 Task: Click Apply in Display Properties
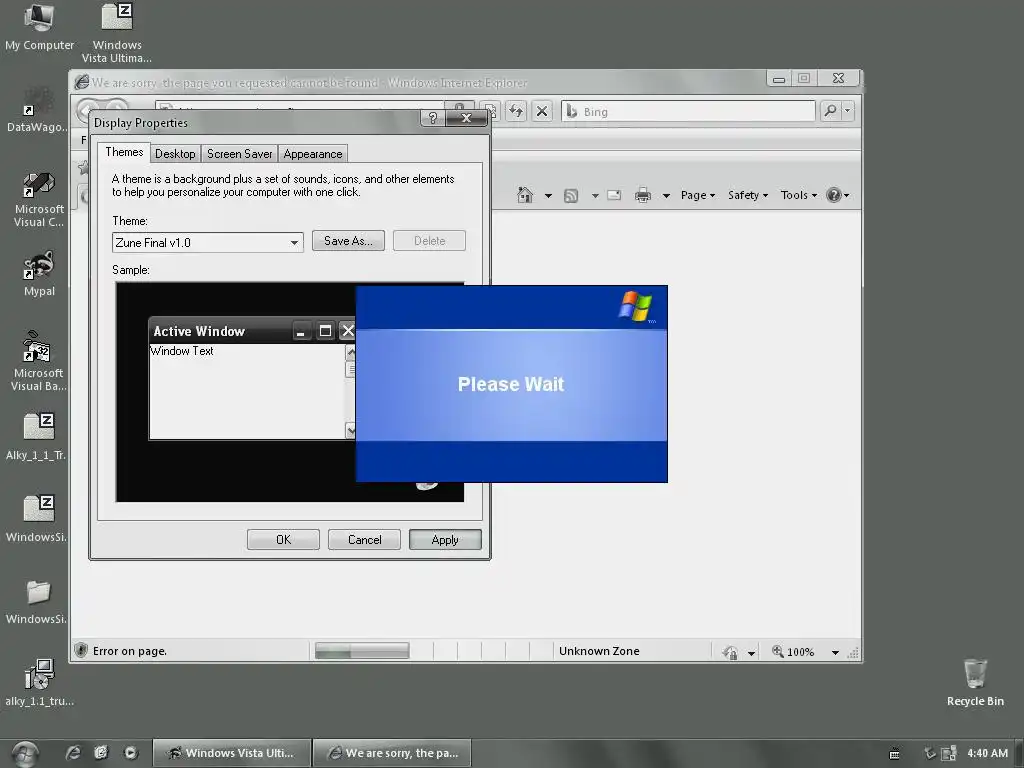pyautogui.click(x=445, y=539)
